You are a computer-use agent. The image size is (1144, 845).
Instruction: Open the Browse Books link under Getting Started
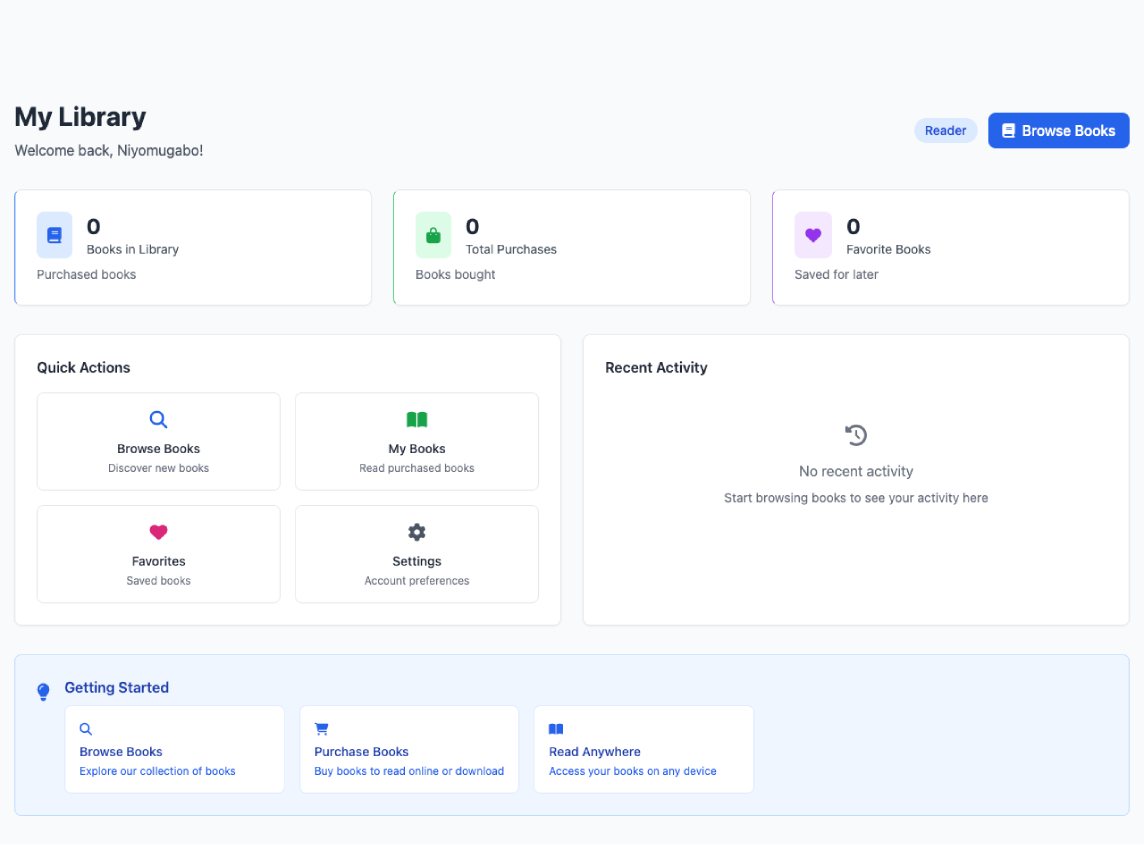pyautogui.click(x=175, y=749)
